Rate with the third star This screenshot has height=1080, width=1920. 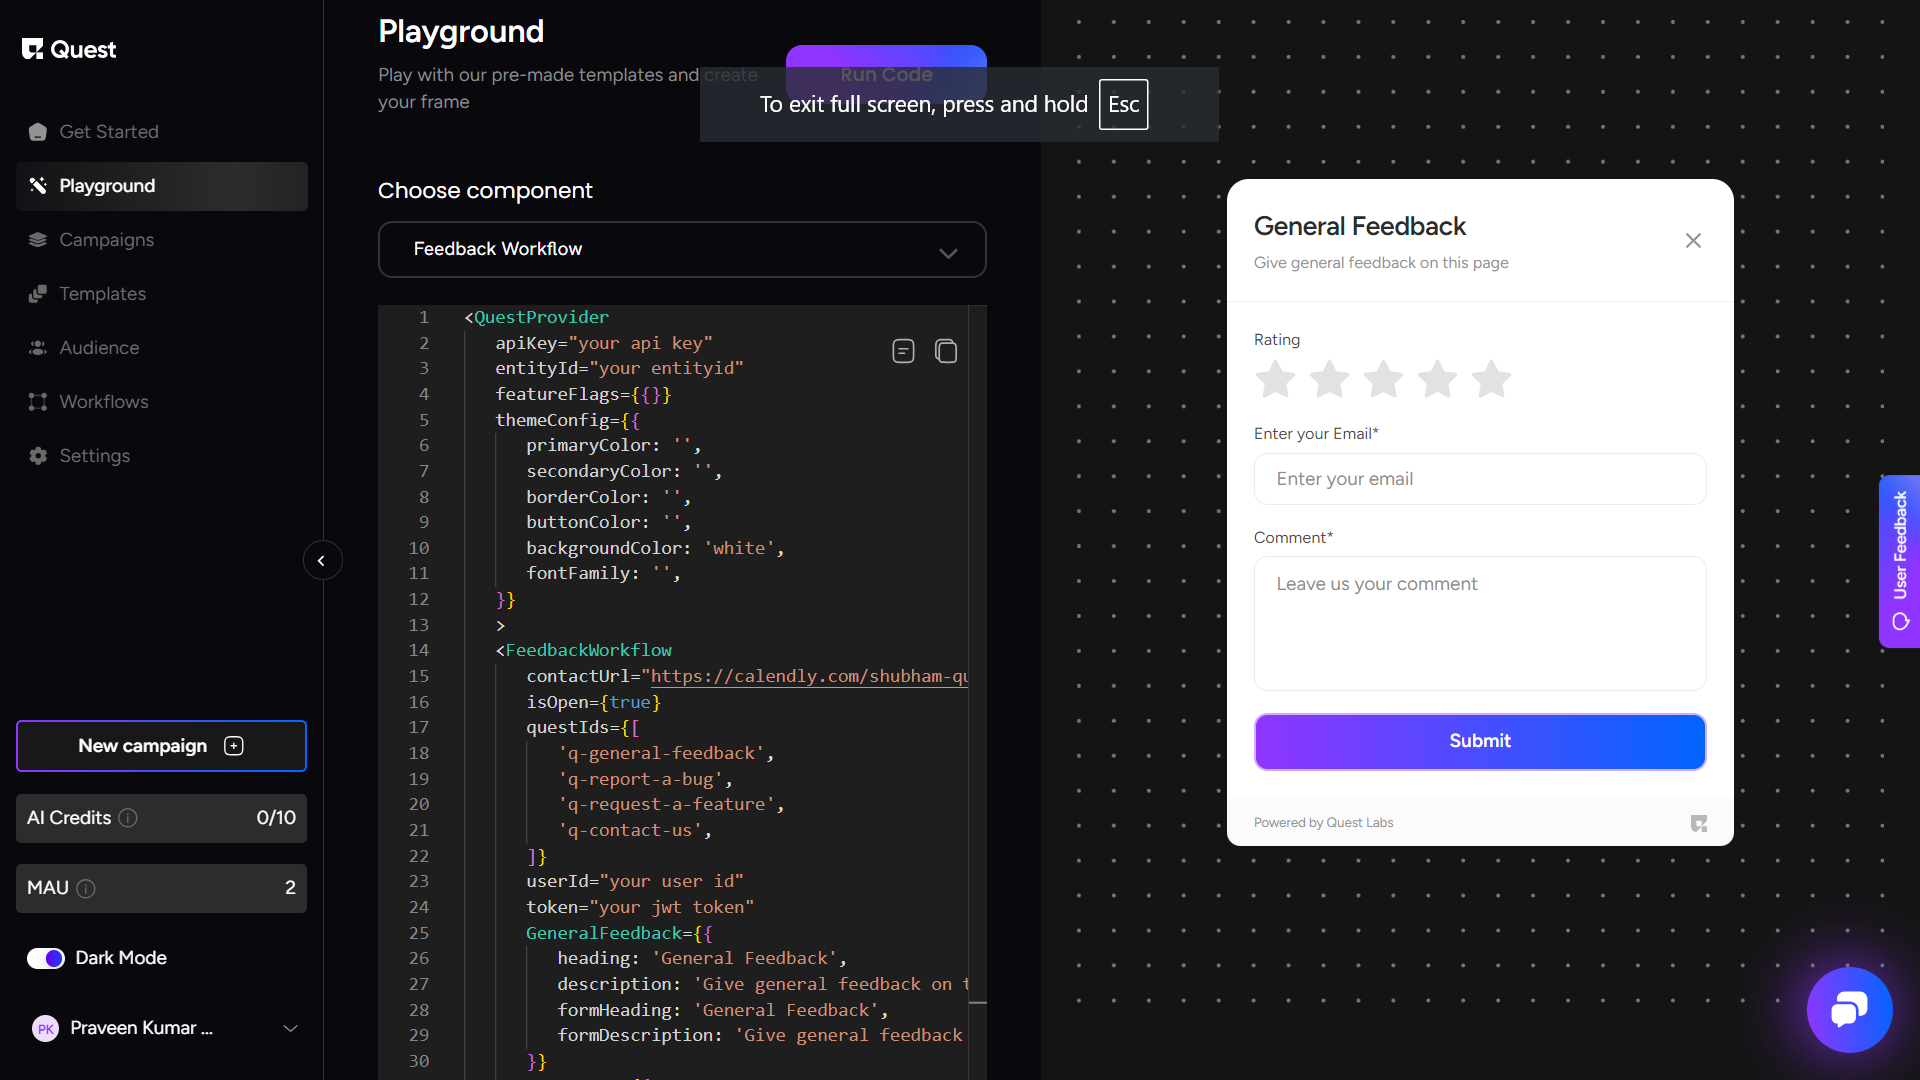(x=1383, y=380)
